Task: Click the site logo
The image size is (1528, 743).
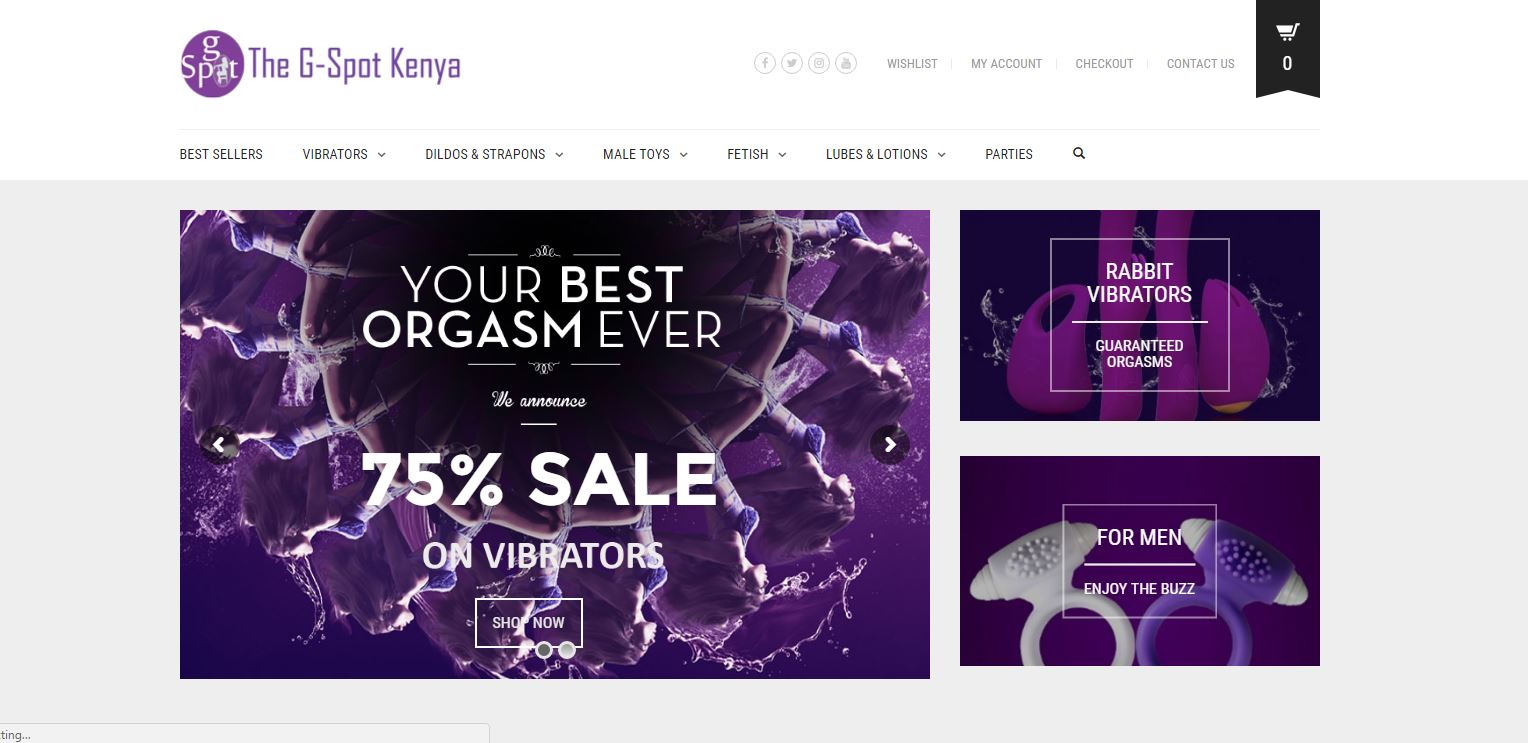Action: tap(320, 64)
